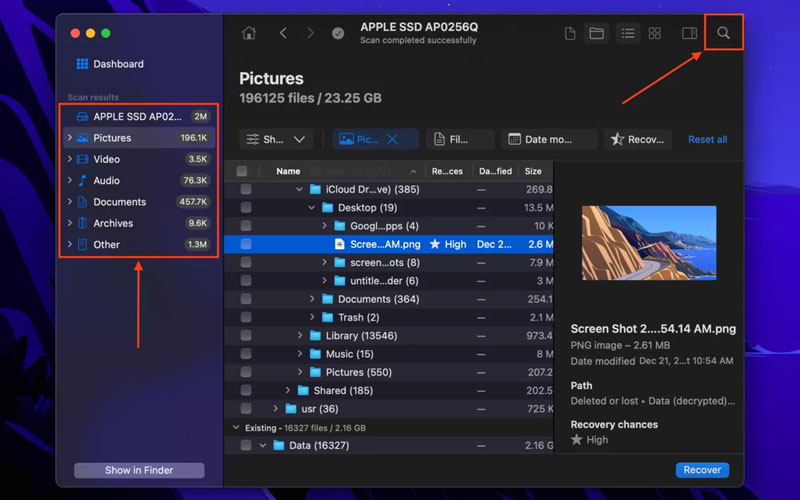Click the coastal image preview thumbnail
800x500 pixels.
pyautogui.click(x=649, y=242)
